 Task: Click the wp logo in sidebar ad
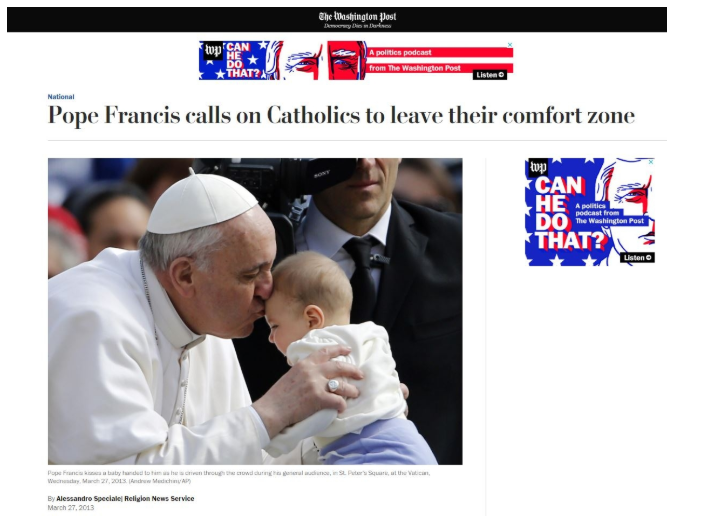(x=538, y=167)
